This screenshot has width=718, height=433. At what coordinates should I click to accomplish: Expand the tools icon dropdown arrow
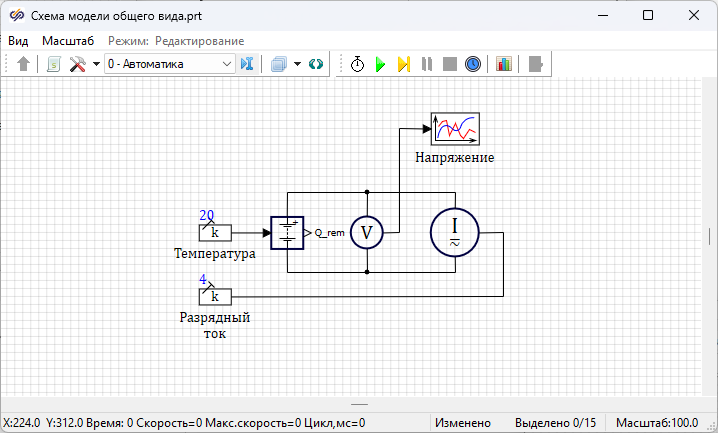(x=95, y=64)
